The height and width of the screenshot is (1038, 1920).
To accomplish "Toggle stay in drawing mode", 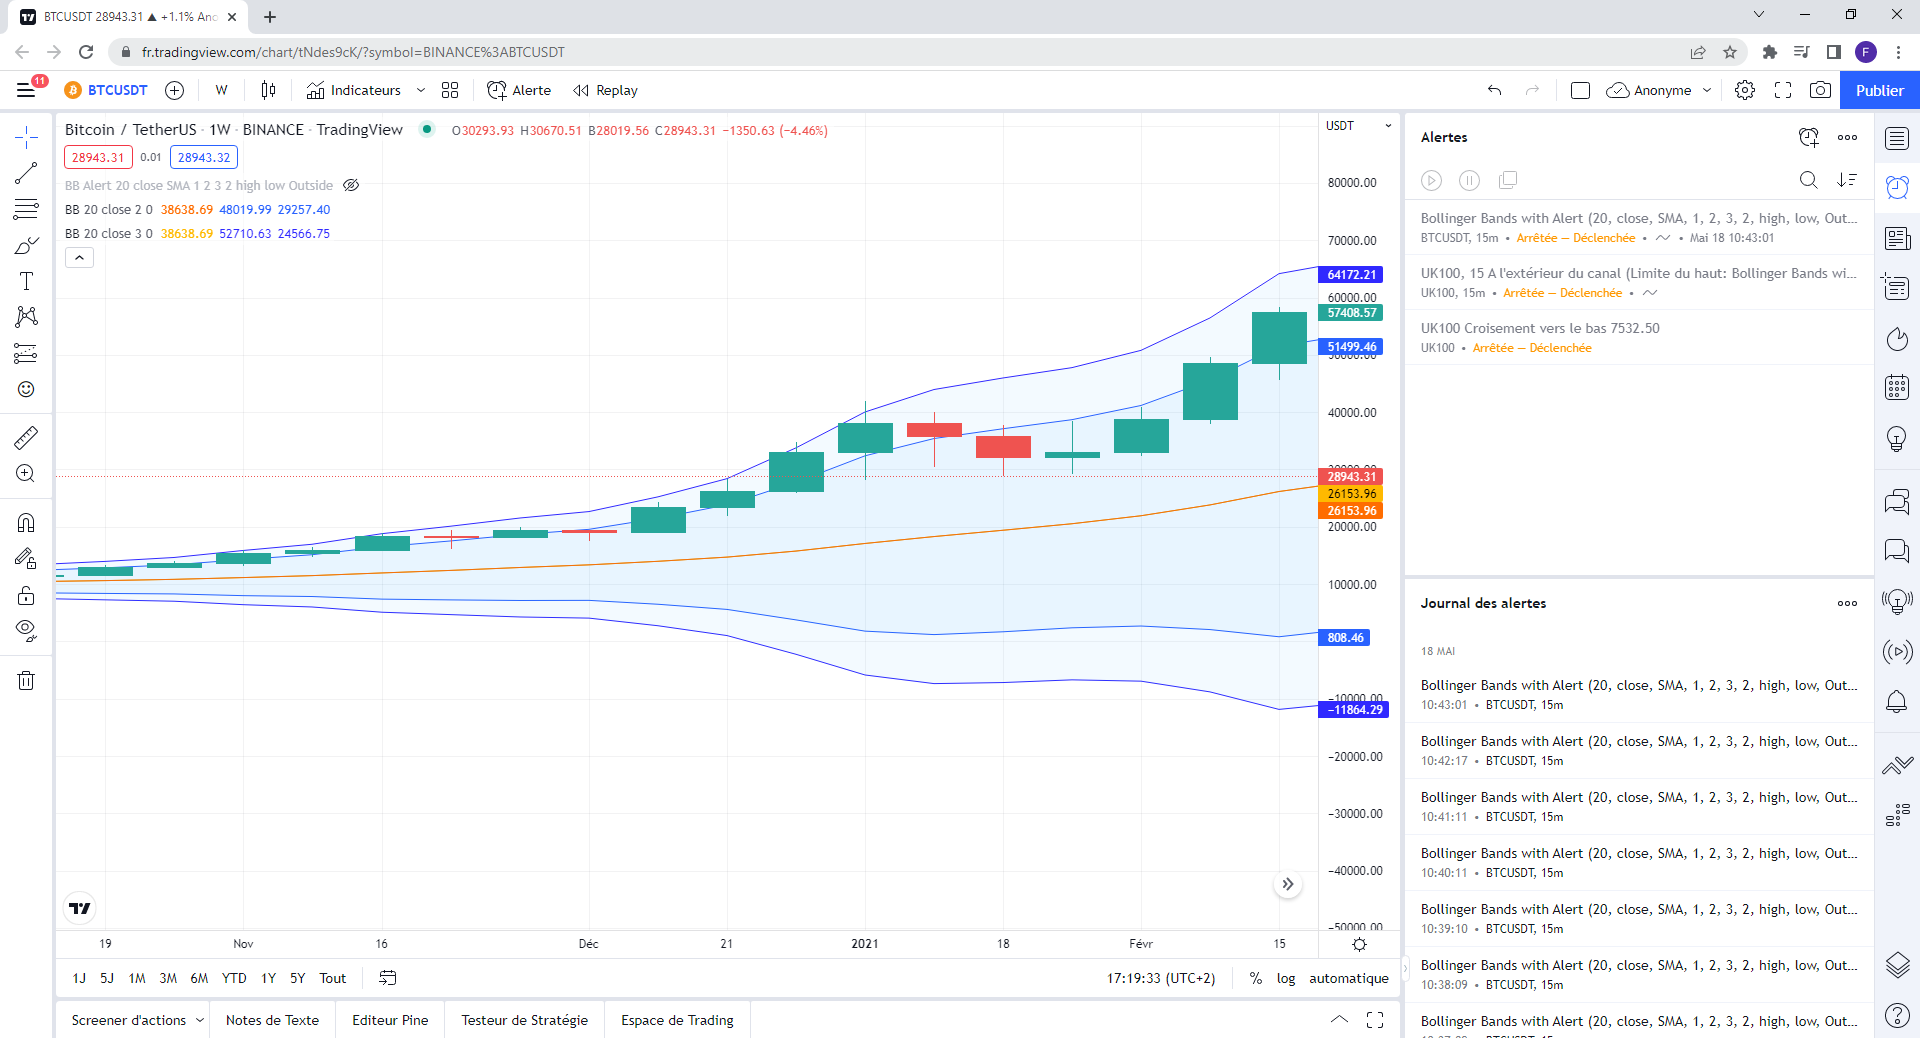I will pos(26,559).
